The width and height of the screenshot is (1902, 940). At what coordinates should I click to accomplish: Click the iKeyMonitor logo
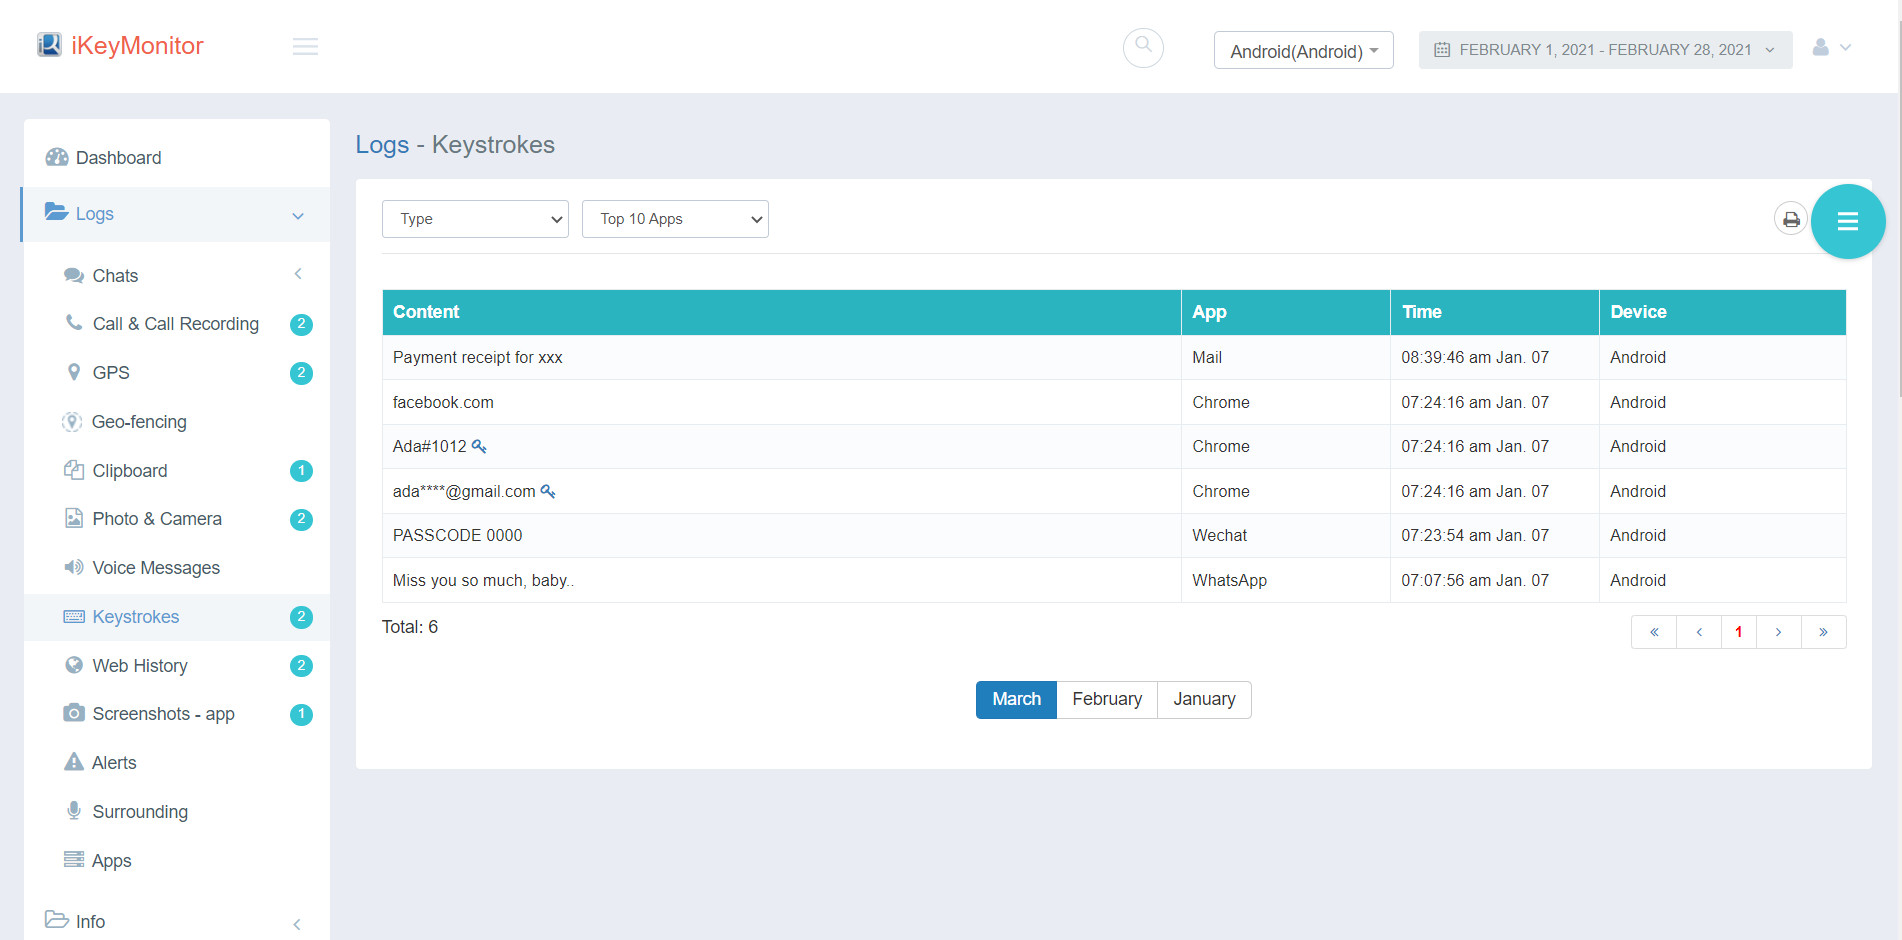(x=120, y=46)
